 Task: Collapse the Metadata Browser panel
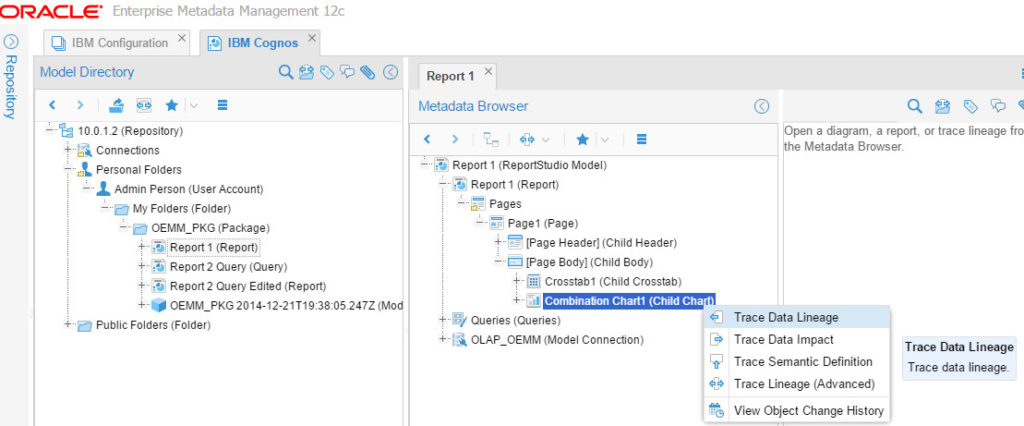click(761, 106)
